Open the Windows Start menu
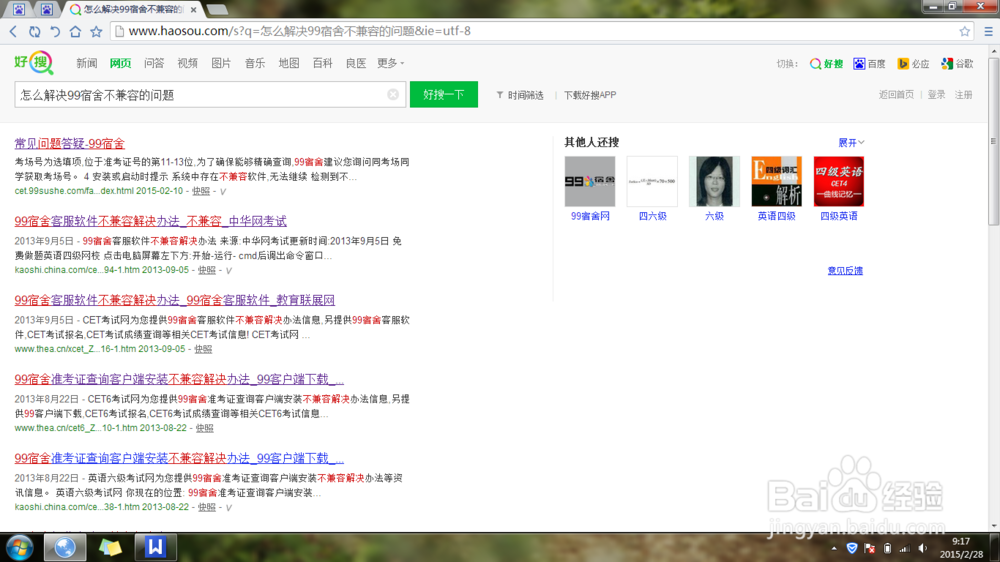The height and width of the screenshot is (562, 1000). point(19,547)
